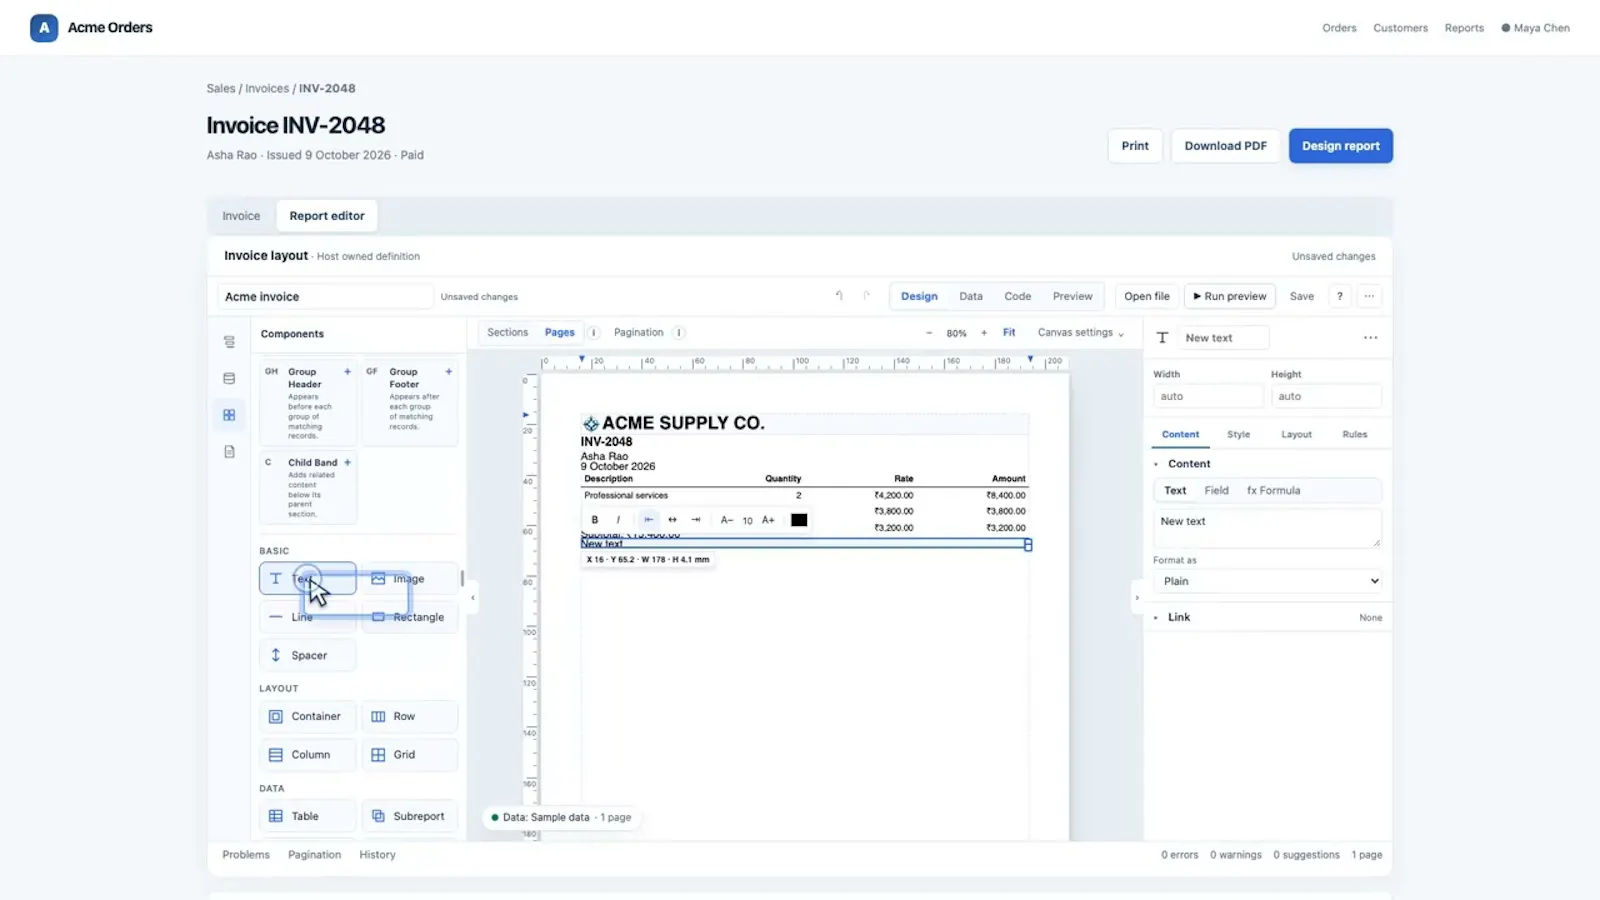
Task: Decrease font size with A- button
Action: pyautogui.click(x=727, y=520)
